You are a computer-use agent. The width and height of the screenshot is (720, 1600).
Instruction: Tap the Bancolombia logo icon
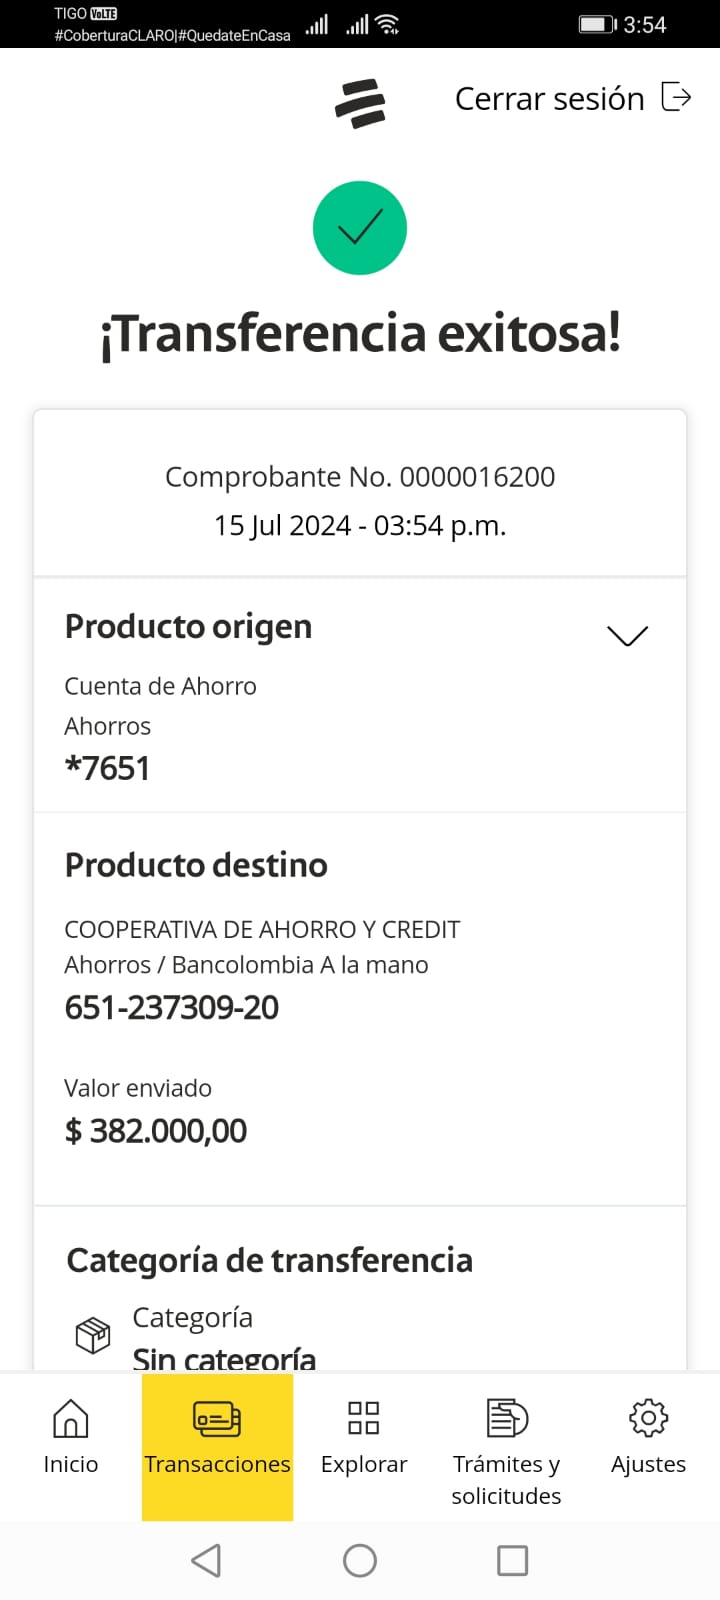360,103
